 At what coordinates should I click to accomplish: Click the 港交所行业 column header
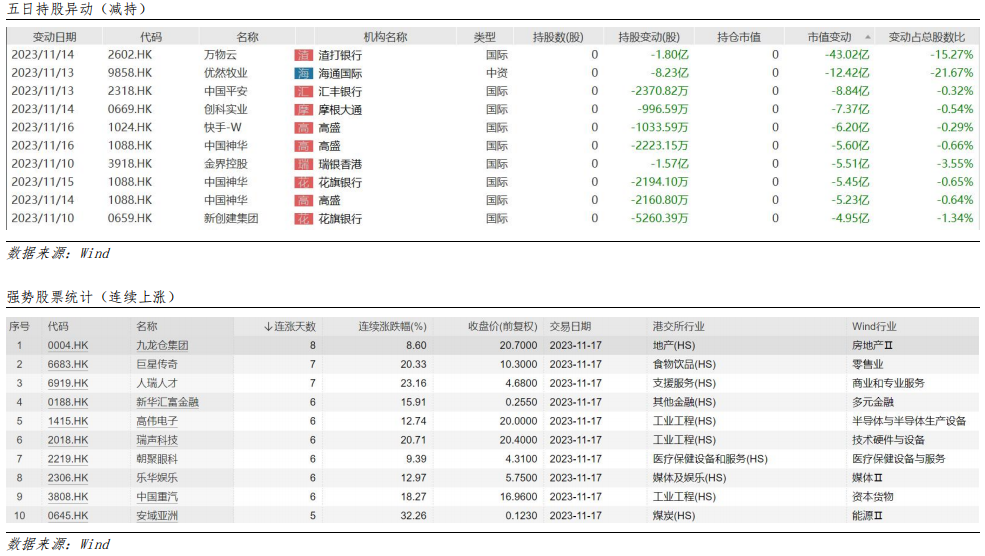[678, 327]
